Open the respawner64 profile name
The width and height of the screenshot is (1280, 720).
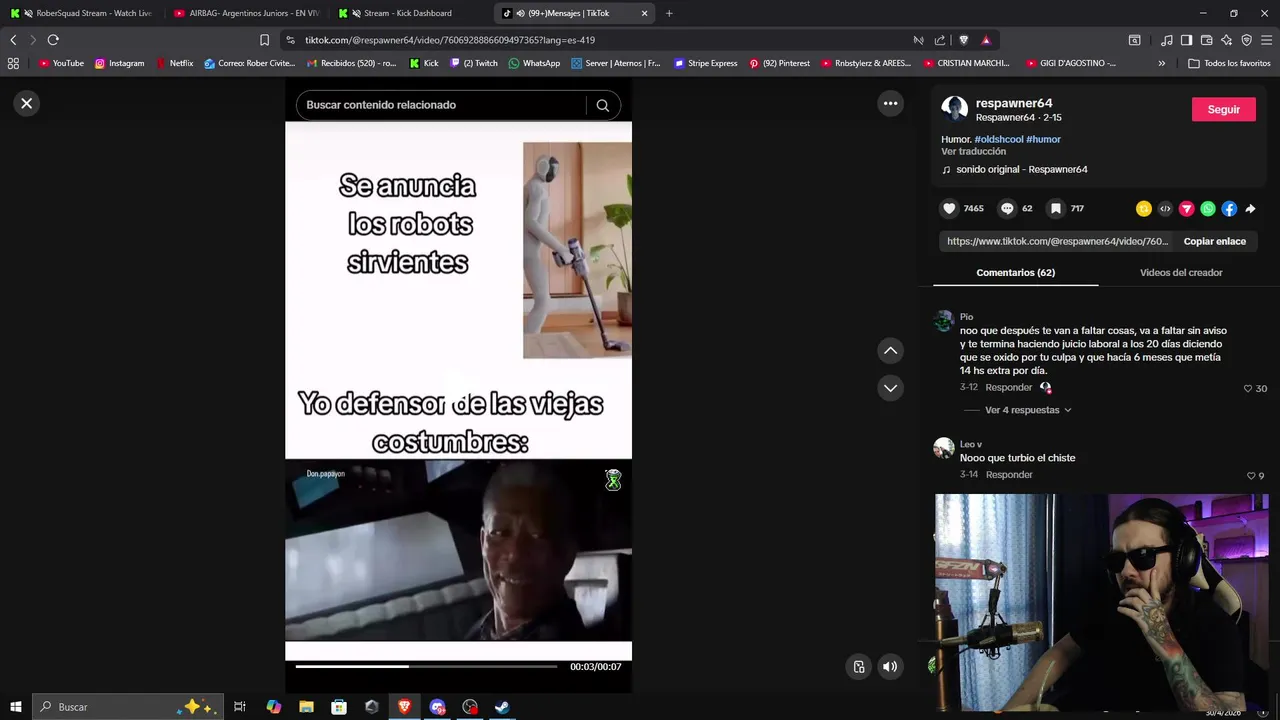pos(1014,103)
